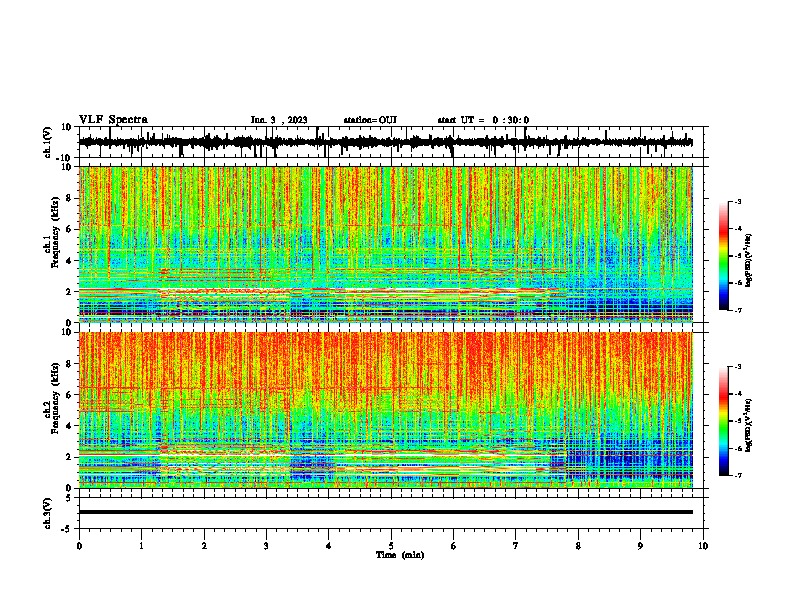The width and height of the screenshot is (792, 612).
Task: Click the "6" kHz tick on ch.2 spectrogram axis
Action: coord(70,395)
